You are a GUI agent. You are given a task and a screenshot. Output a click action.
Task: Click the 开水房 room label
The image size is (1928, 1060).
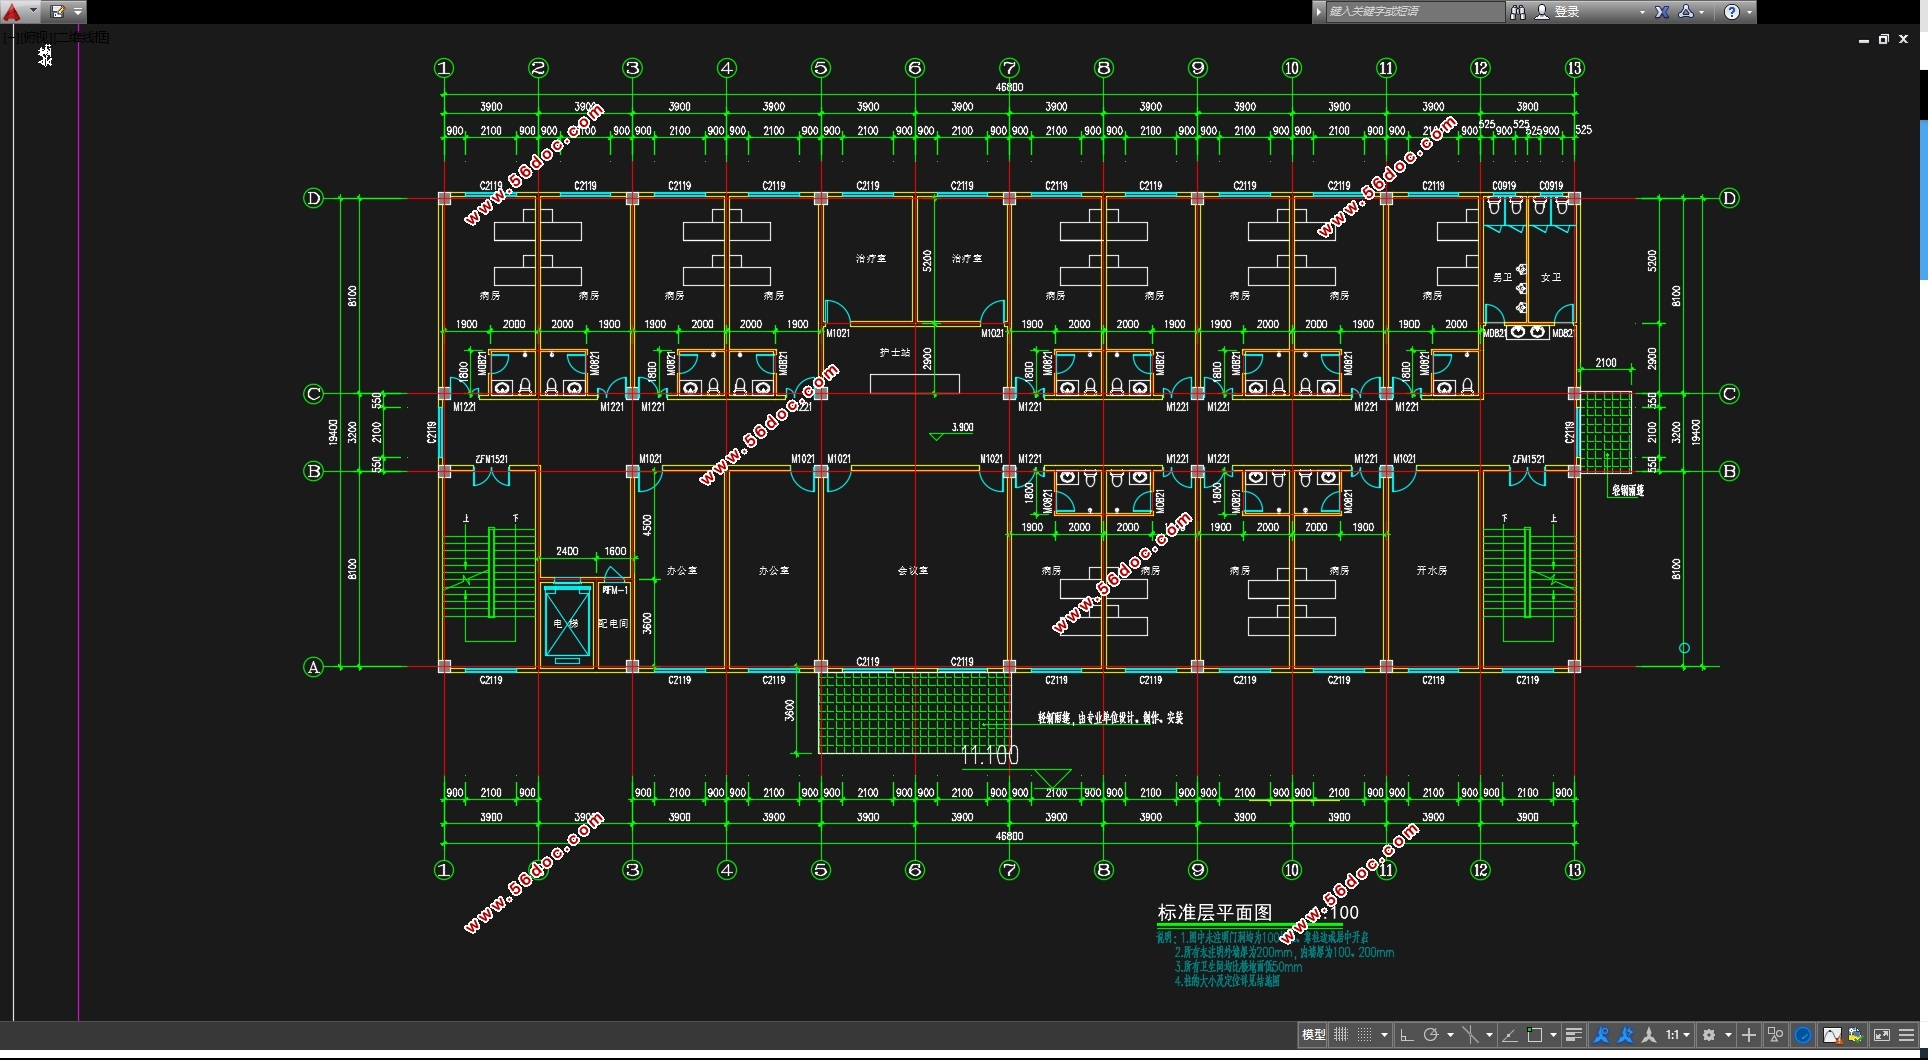pos(1431,571)
